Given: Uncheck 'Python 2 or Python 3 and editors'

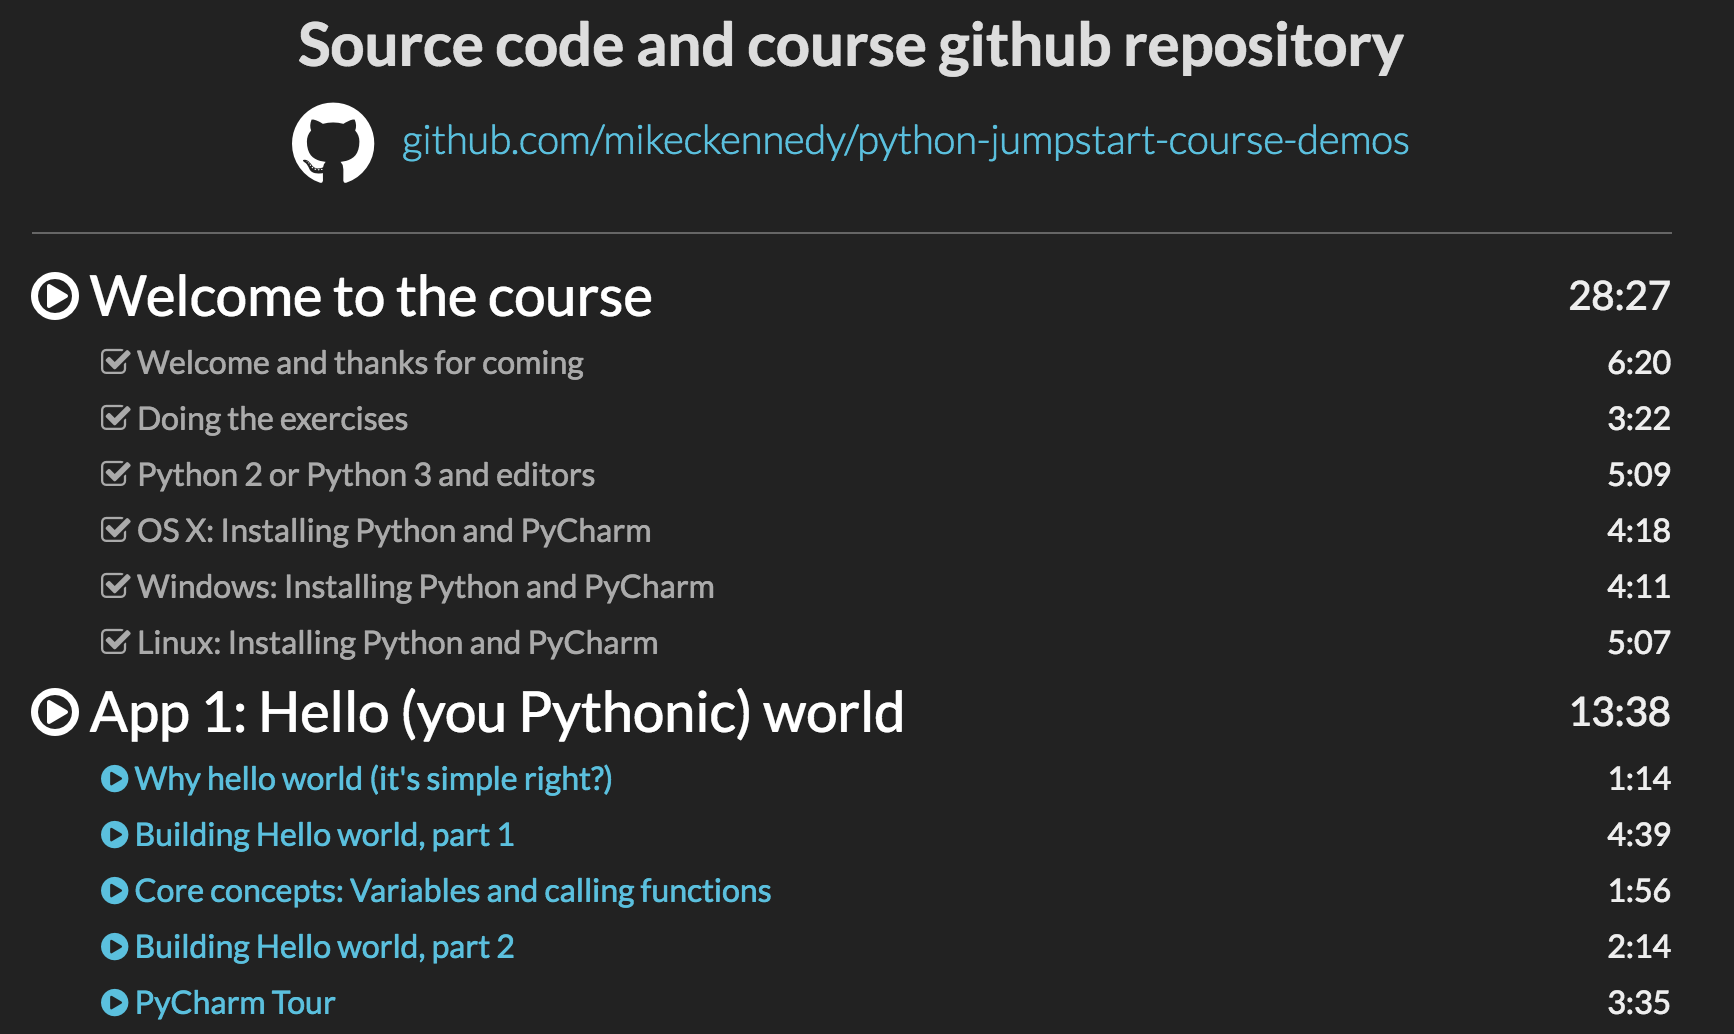Looking at the screenshot, I should pyautogui.click(x=115, y=473).
